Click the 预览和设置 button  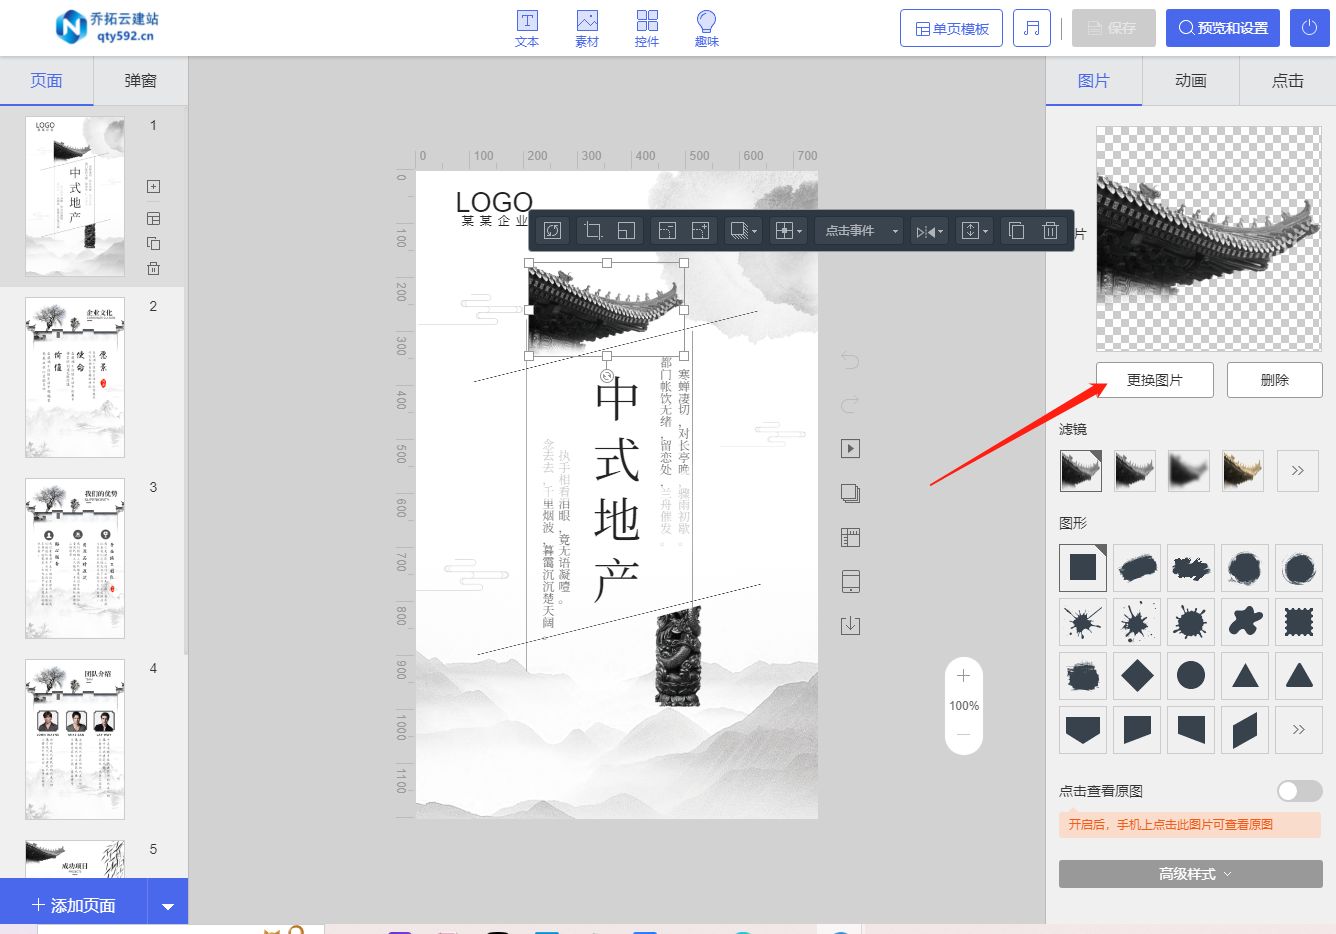(x=1223, y=28)
